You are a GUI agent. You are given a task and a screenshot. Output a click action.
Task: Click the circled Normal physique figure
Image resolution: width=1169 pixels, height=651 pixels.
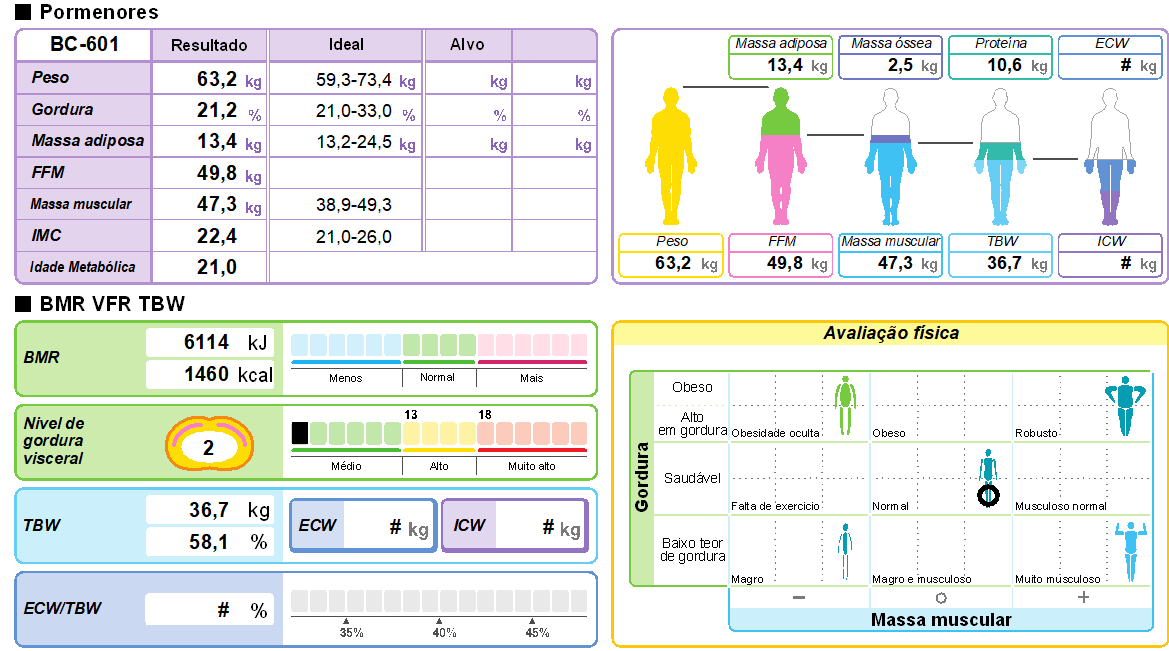click(988, 477)
